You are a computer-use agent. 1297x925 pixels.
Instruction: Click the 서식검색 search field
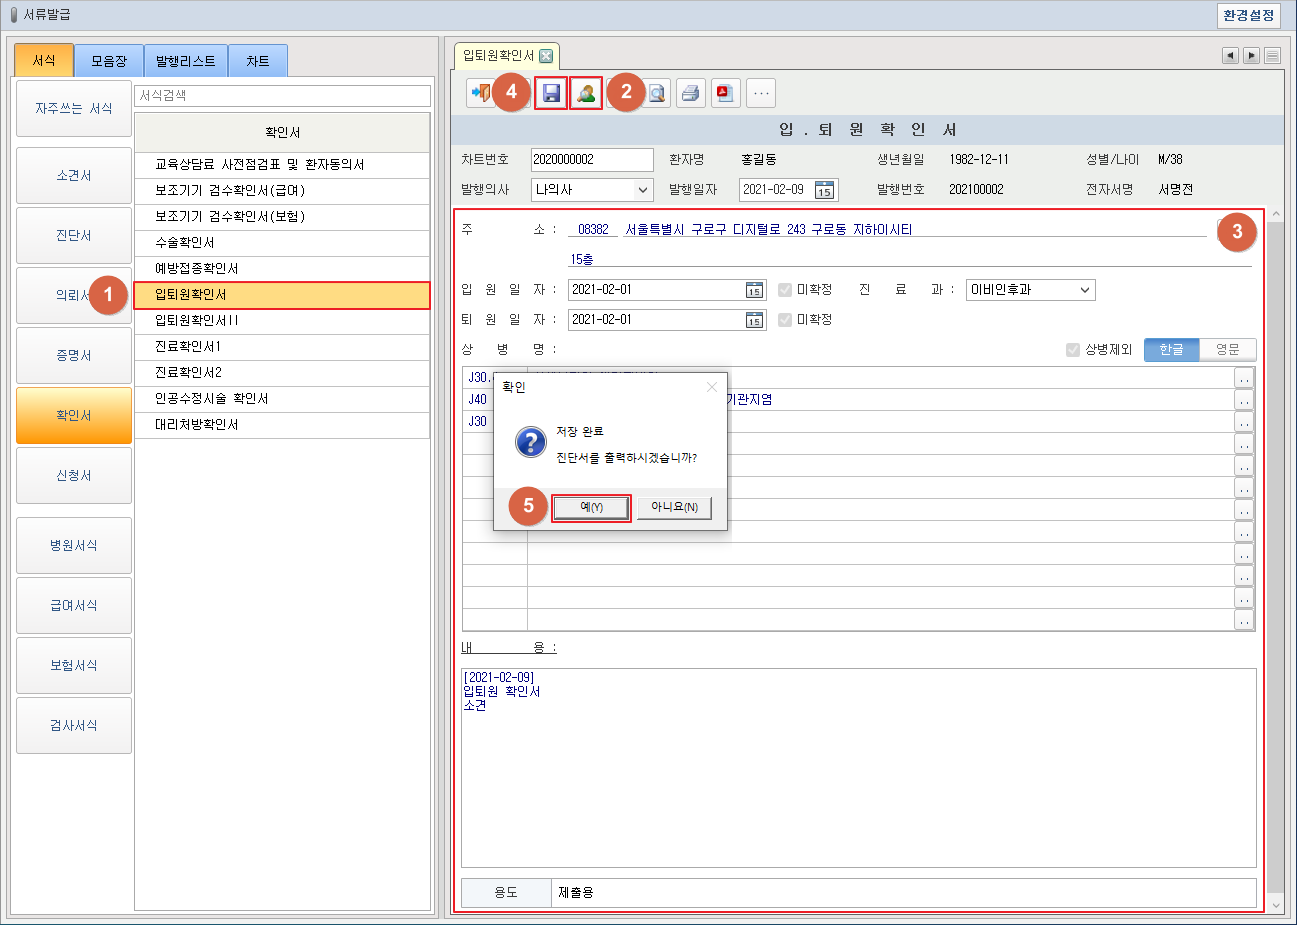pos(282,95)
